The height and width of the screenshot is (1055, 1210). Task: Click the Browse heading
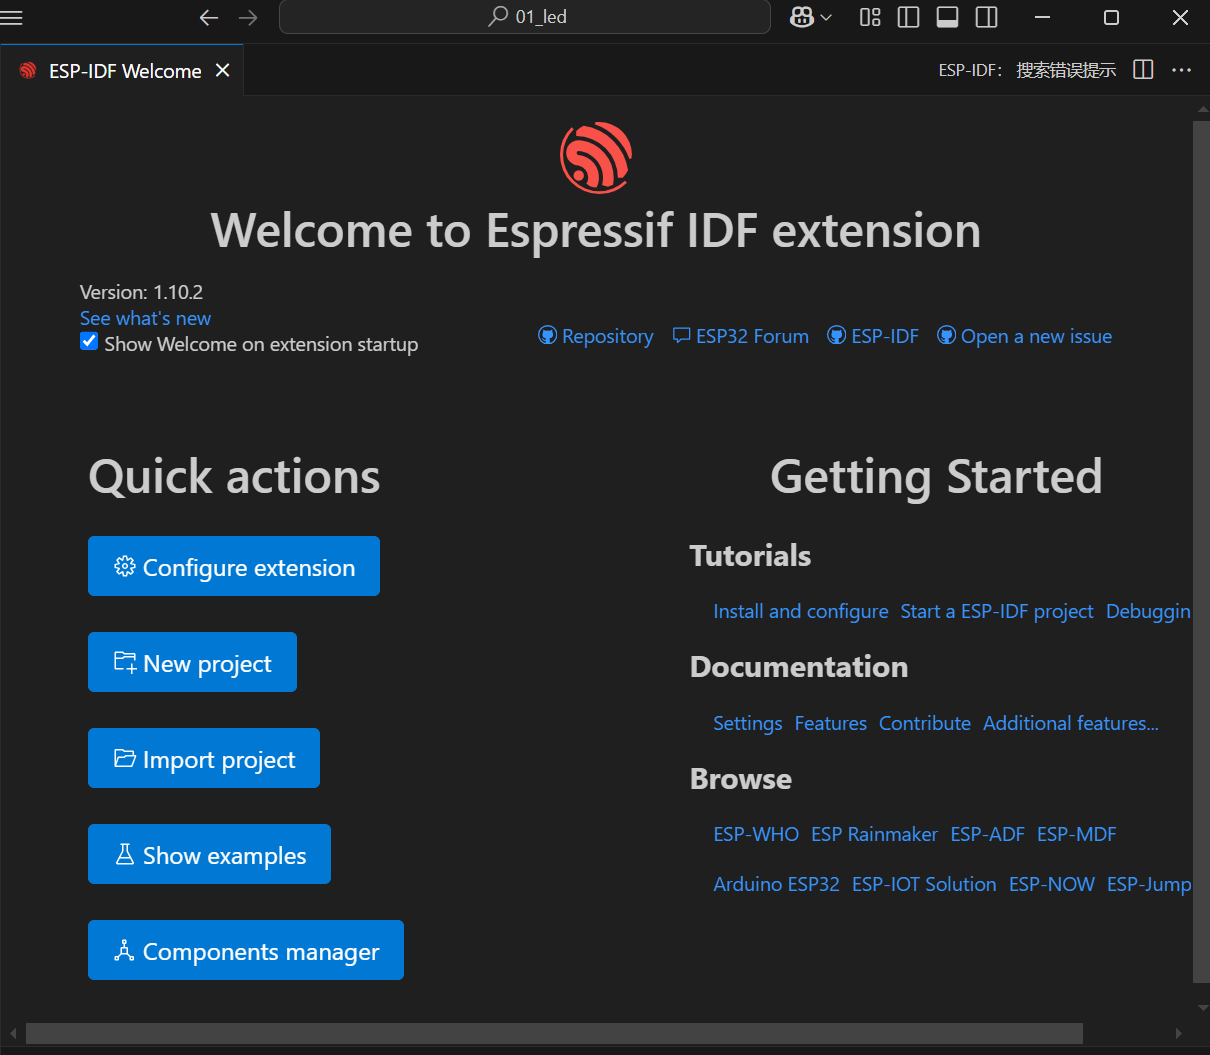click(741, 778)
